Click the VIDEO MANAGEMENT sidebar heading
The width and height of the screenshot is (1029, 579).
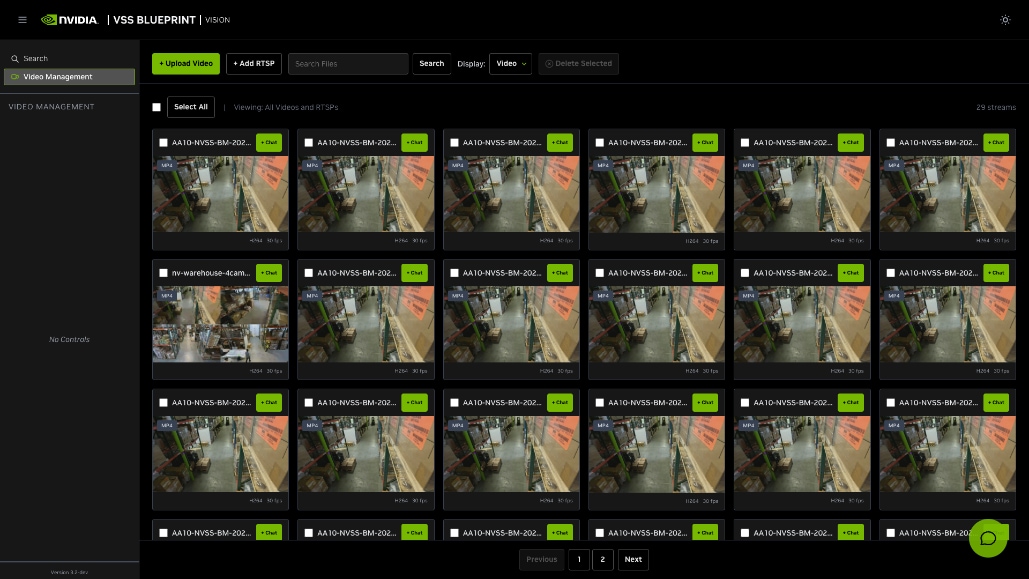click(51, 106)
